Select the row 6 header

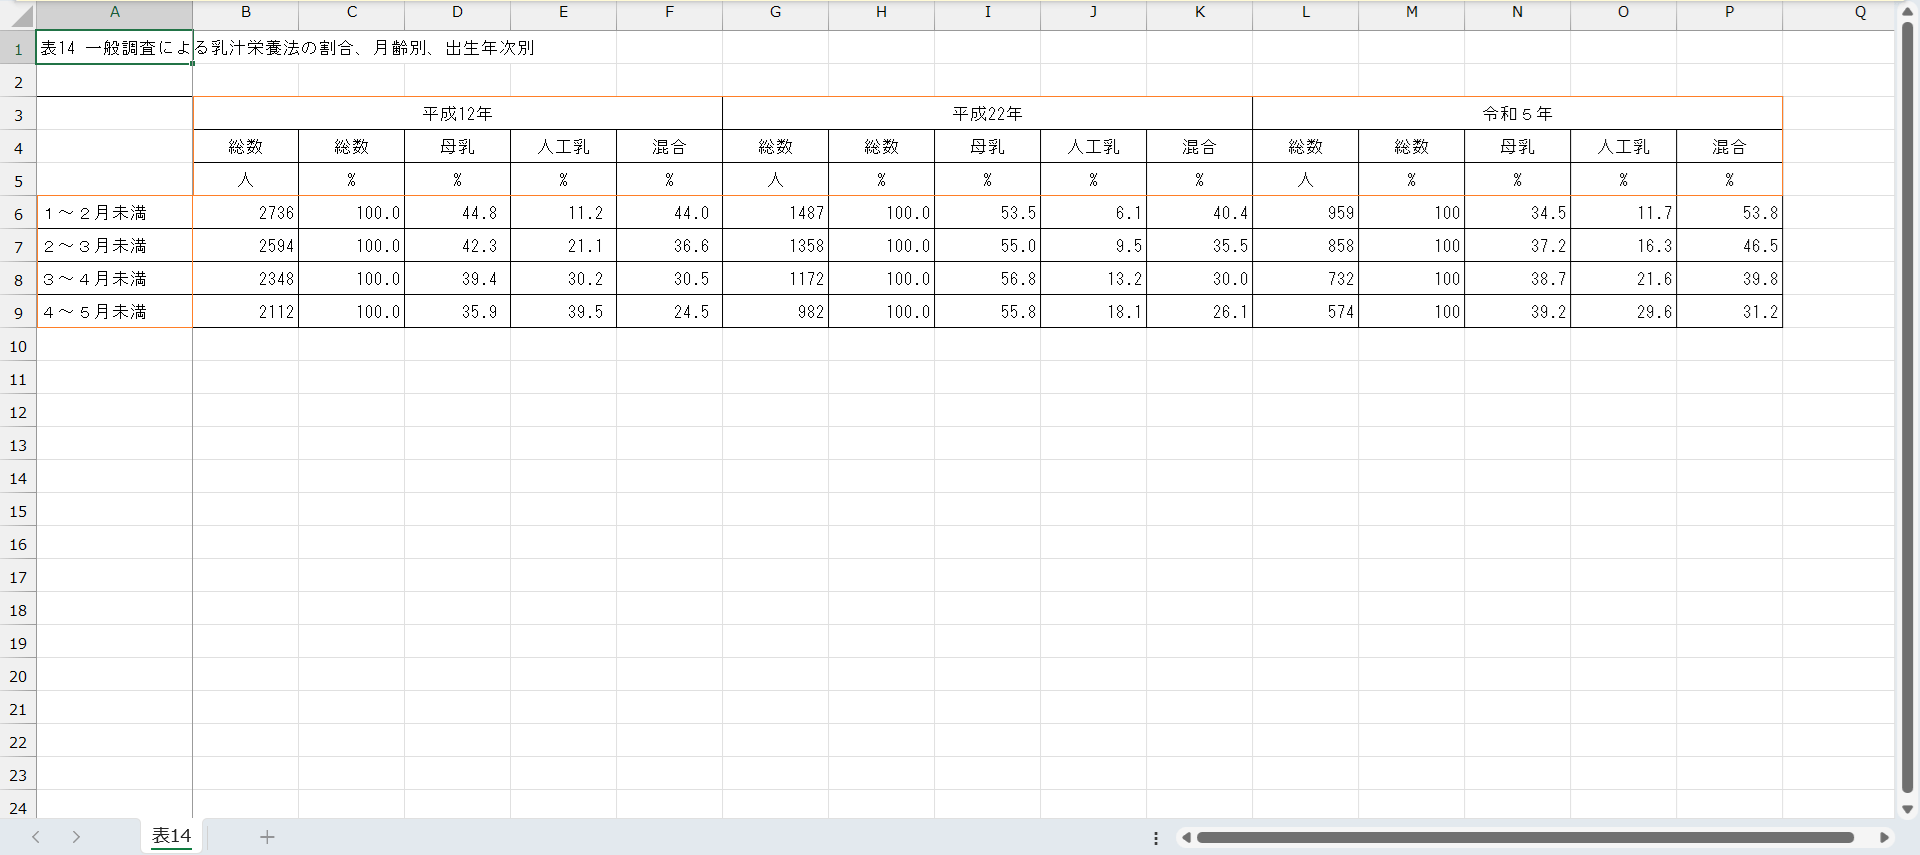[x=18, y=214]
